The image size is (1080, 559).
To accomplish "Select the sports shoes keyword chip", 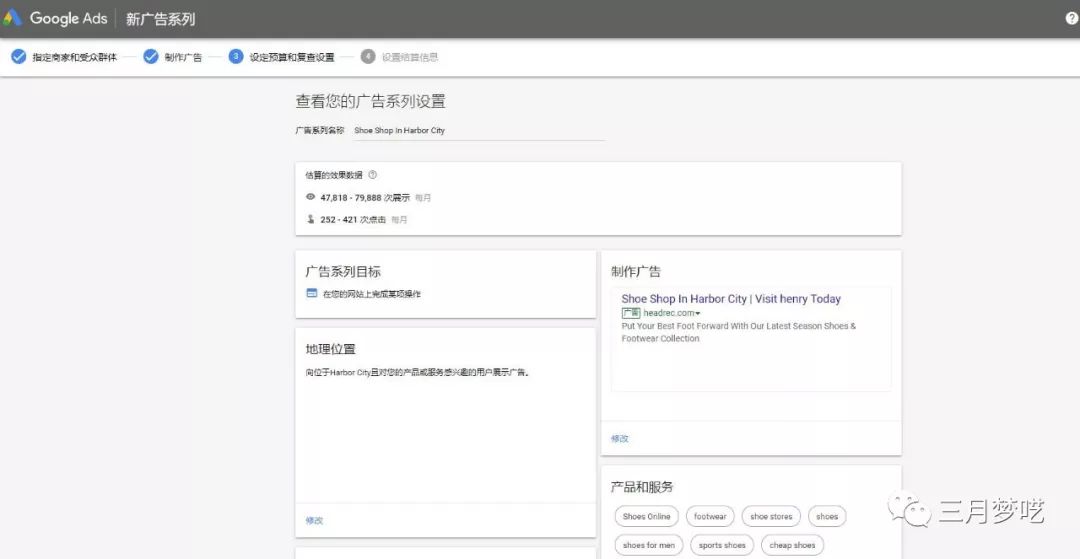I will (722, 545).
